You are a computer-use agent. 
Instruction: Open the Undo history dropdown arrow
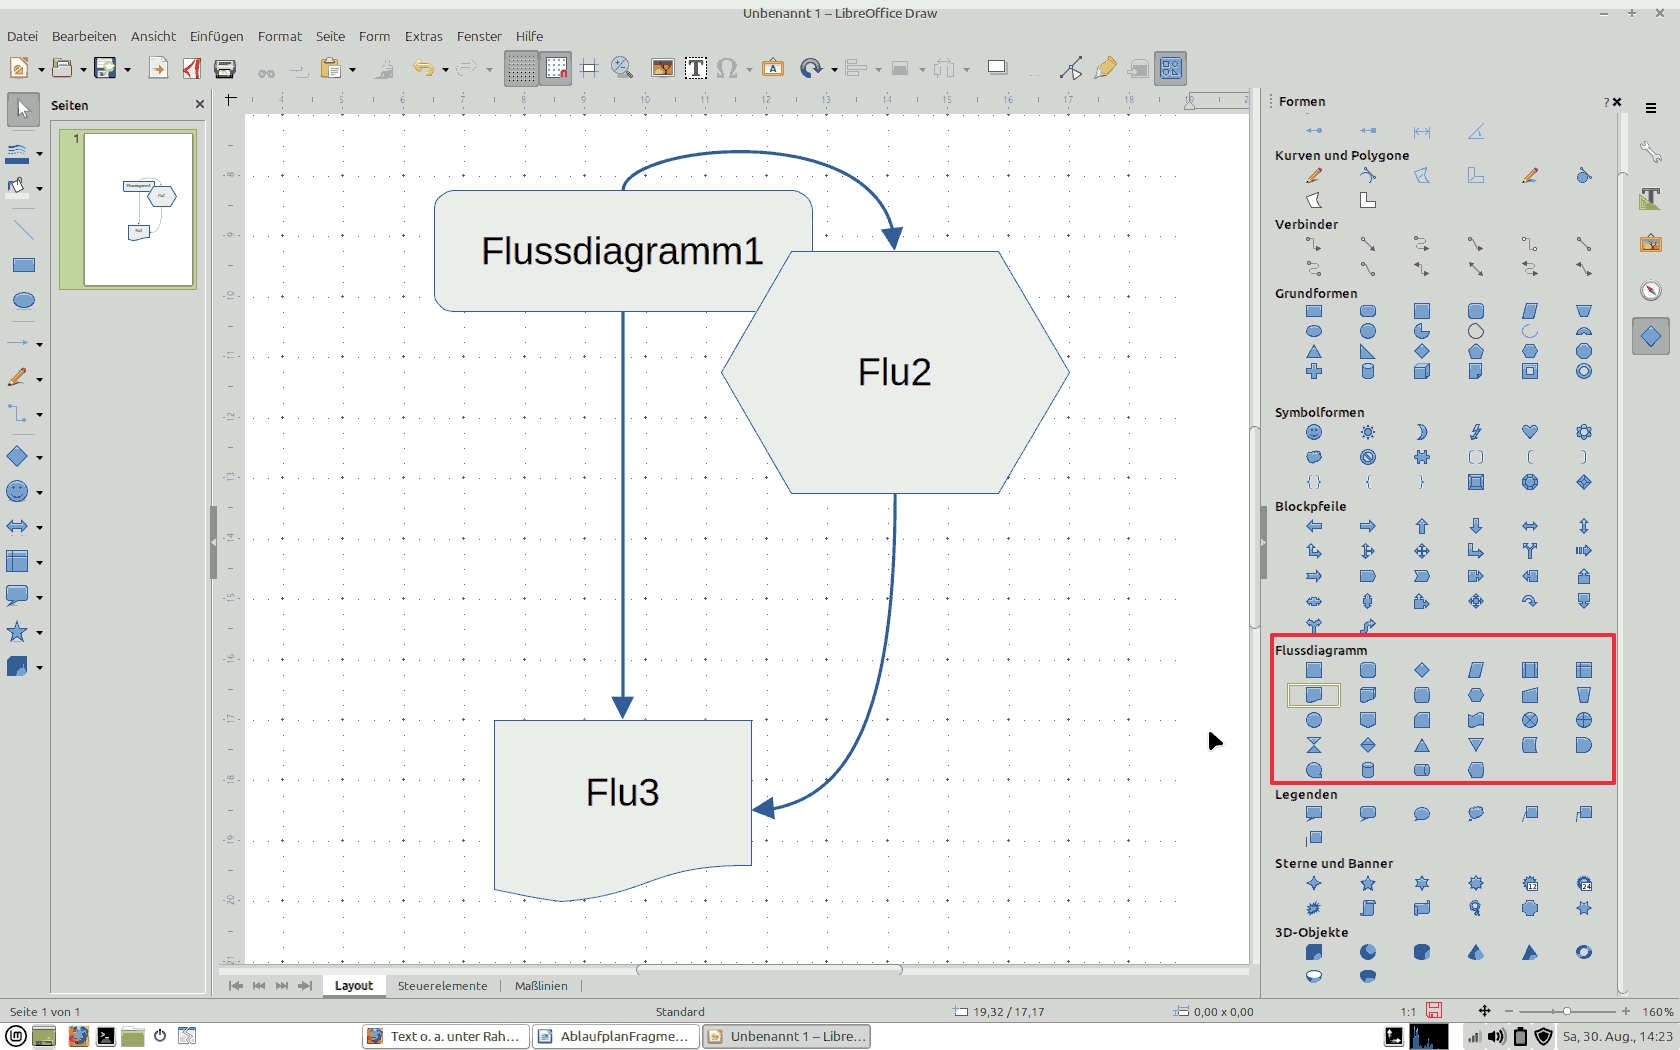click(445, 69)
